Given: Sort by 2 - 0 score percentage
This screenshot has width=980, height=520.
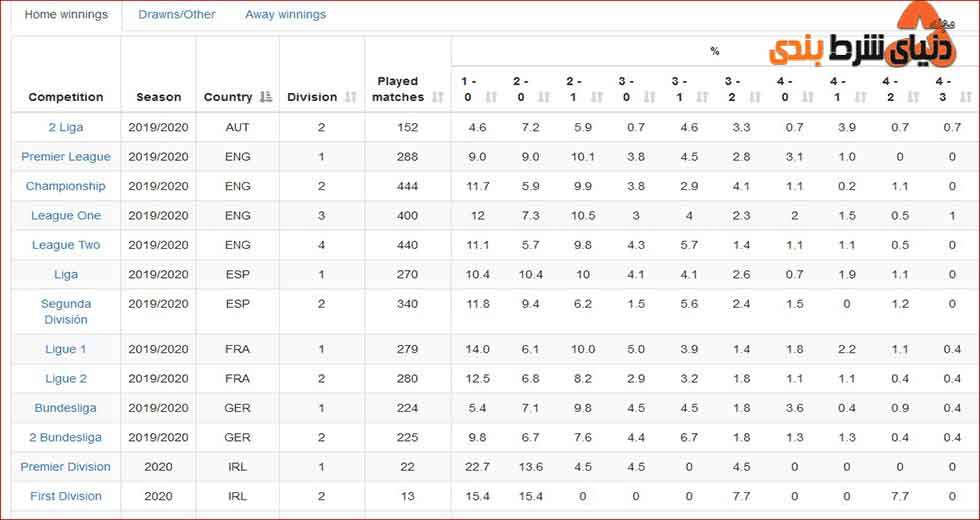Looking at the screenshot, I should pos(544,97).
